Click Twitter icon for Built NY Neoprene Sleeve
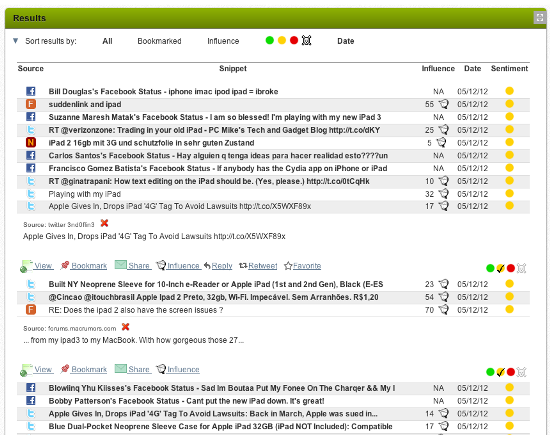 (x=31, y=284)
